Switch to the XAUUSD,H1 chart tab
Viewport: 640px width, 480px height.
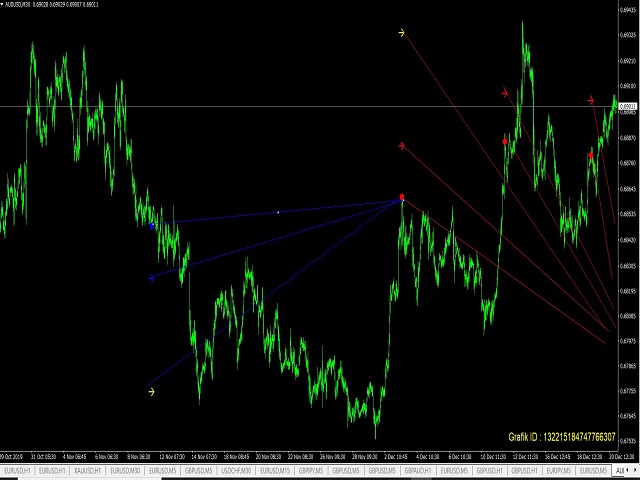(86, 471)
